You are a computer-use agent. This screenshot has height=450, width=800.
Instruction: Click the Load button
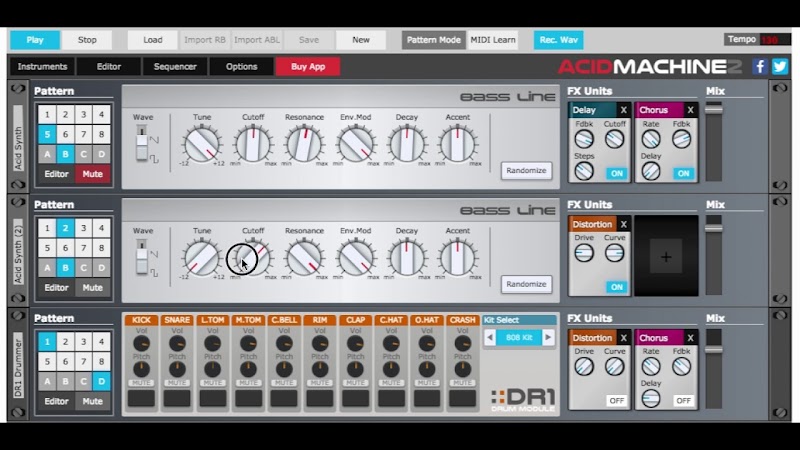tap(153, 40)
